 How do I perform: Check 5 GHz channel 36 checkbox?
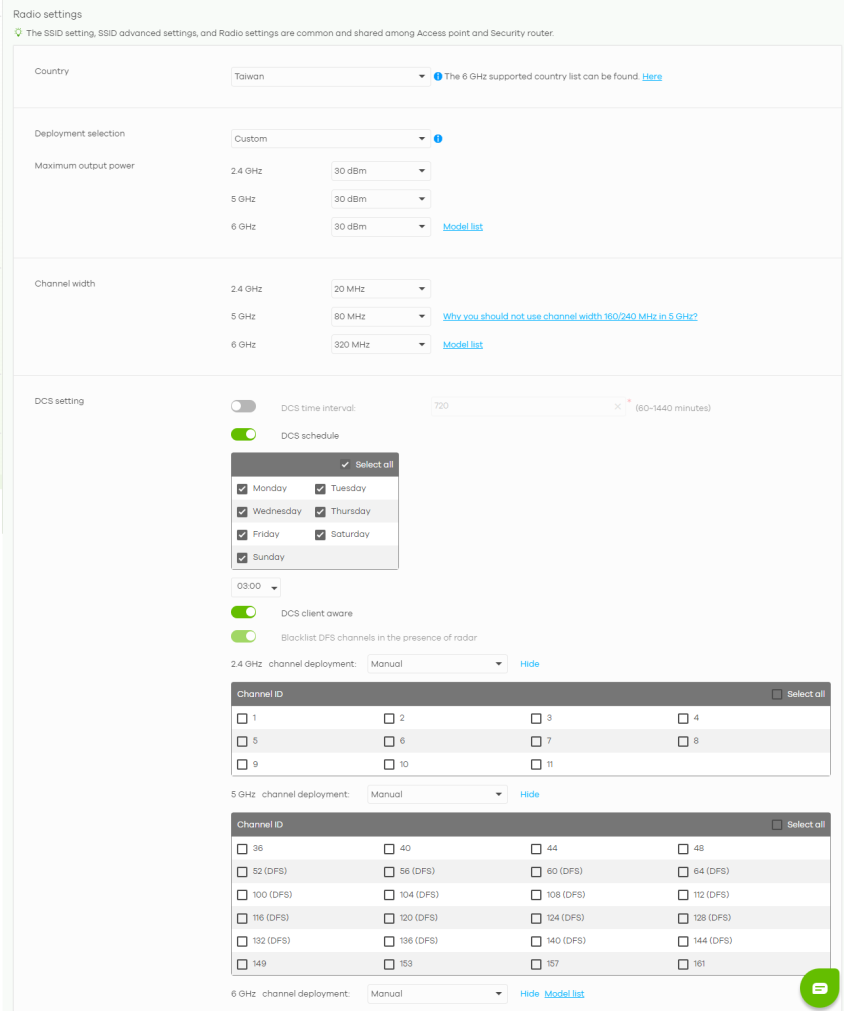[x=242, y=849]
